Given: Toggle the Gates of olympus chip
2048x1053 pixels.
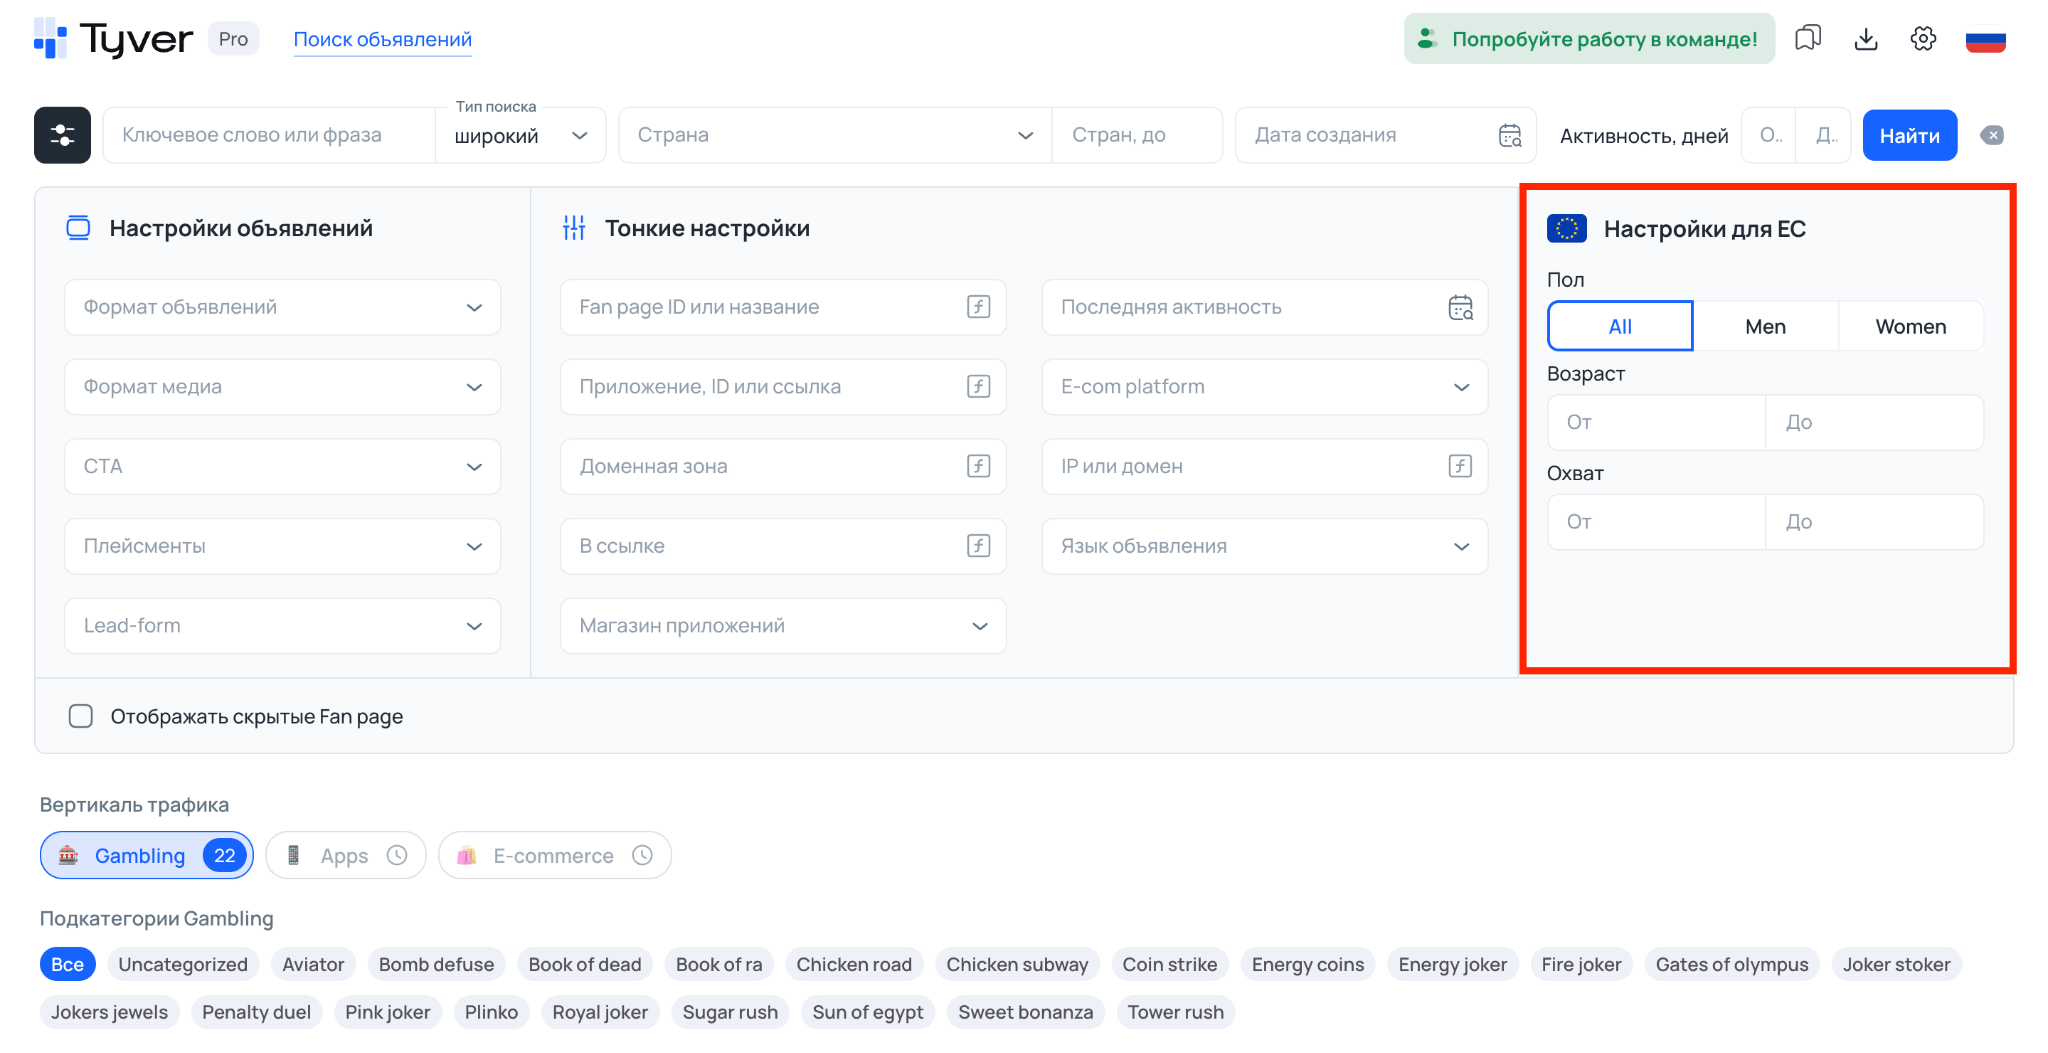Looking at the screenshot, I should [1732, 964].
